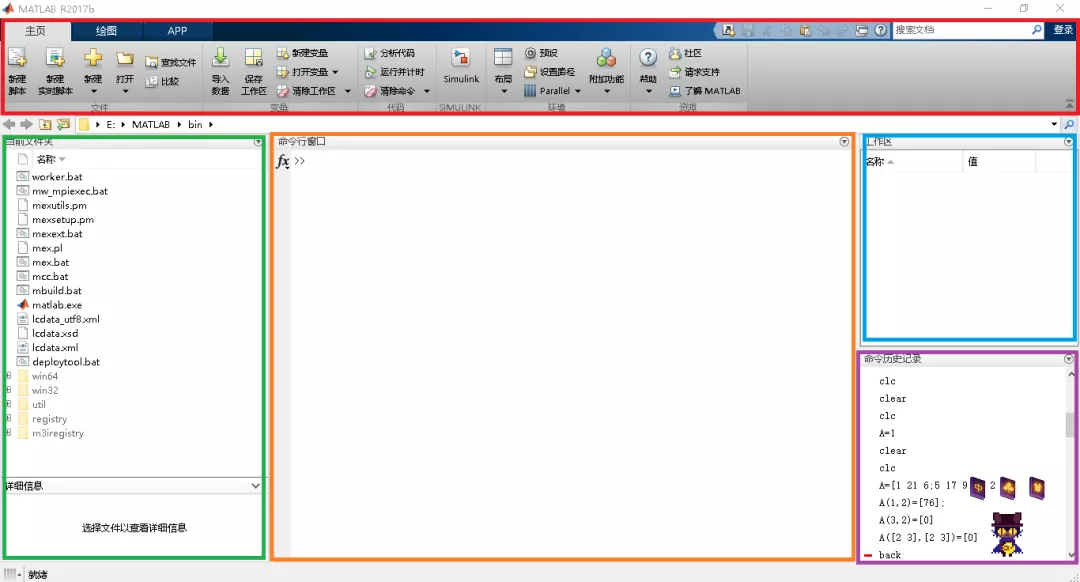Expand the util folder node
The height and width of the screenshot is (582, 1080).
[9, 404]
